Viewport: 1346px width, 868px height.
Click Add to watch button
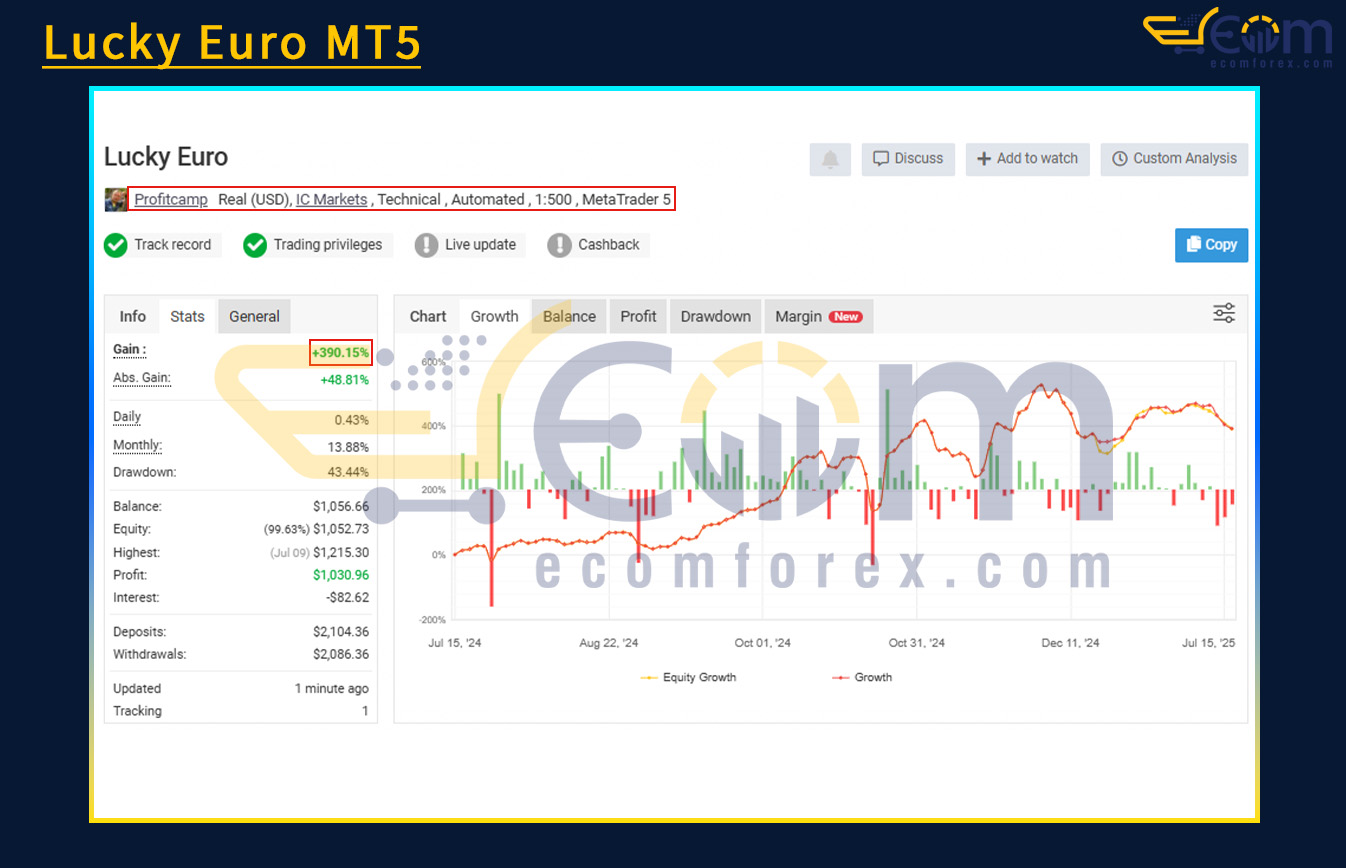coord(1028,159)
